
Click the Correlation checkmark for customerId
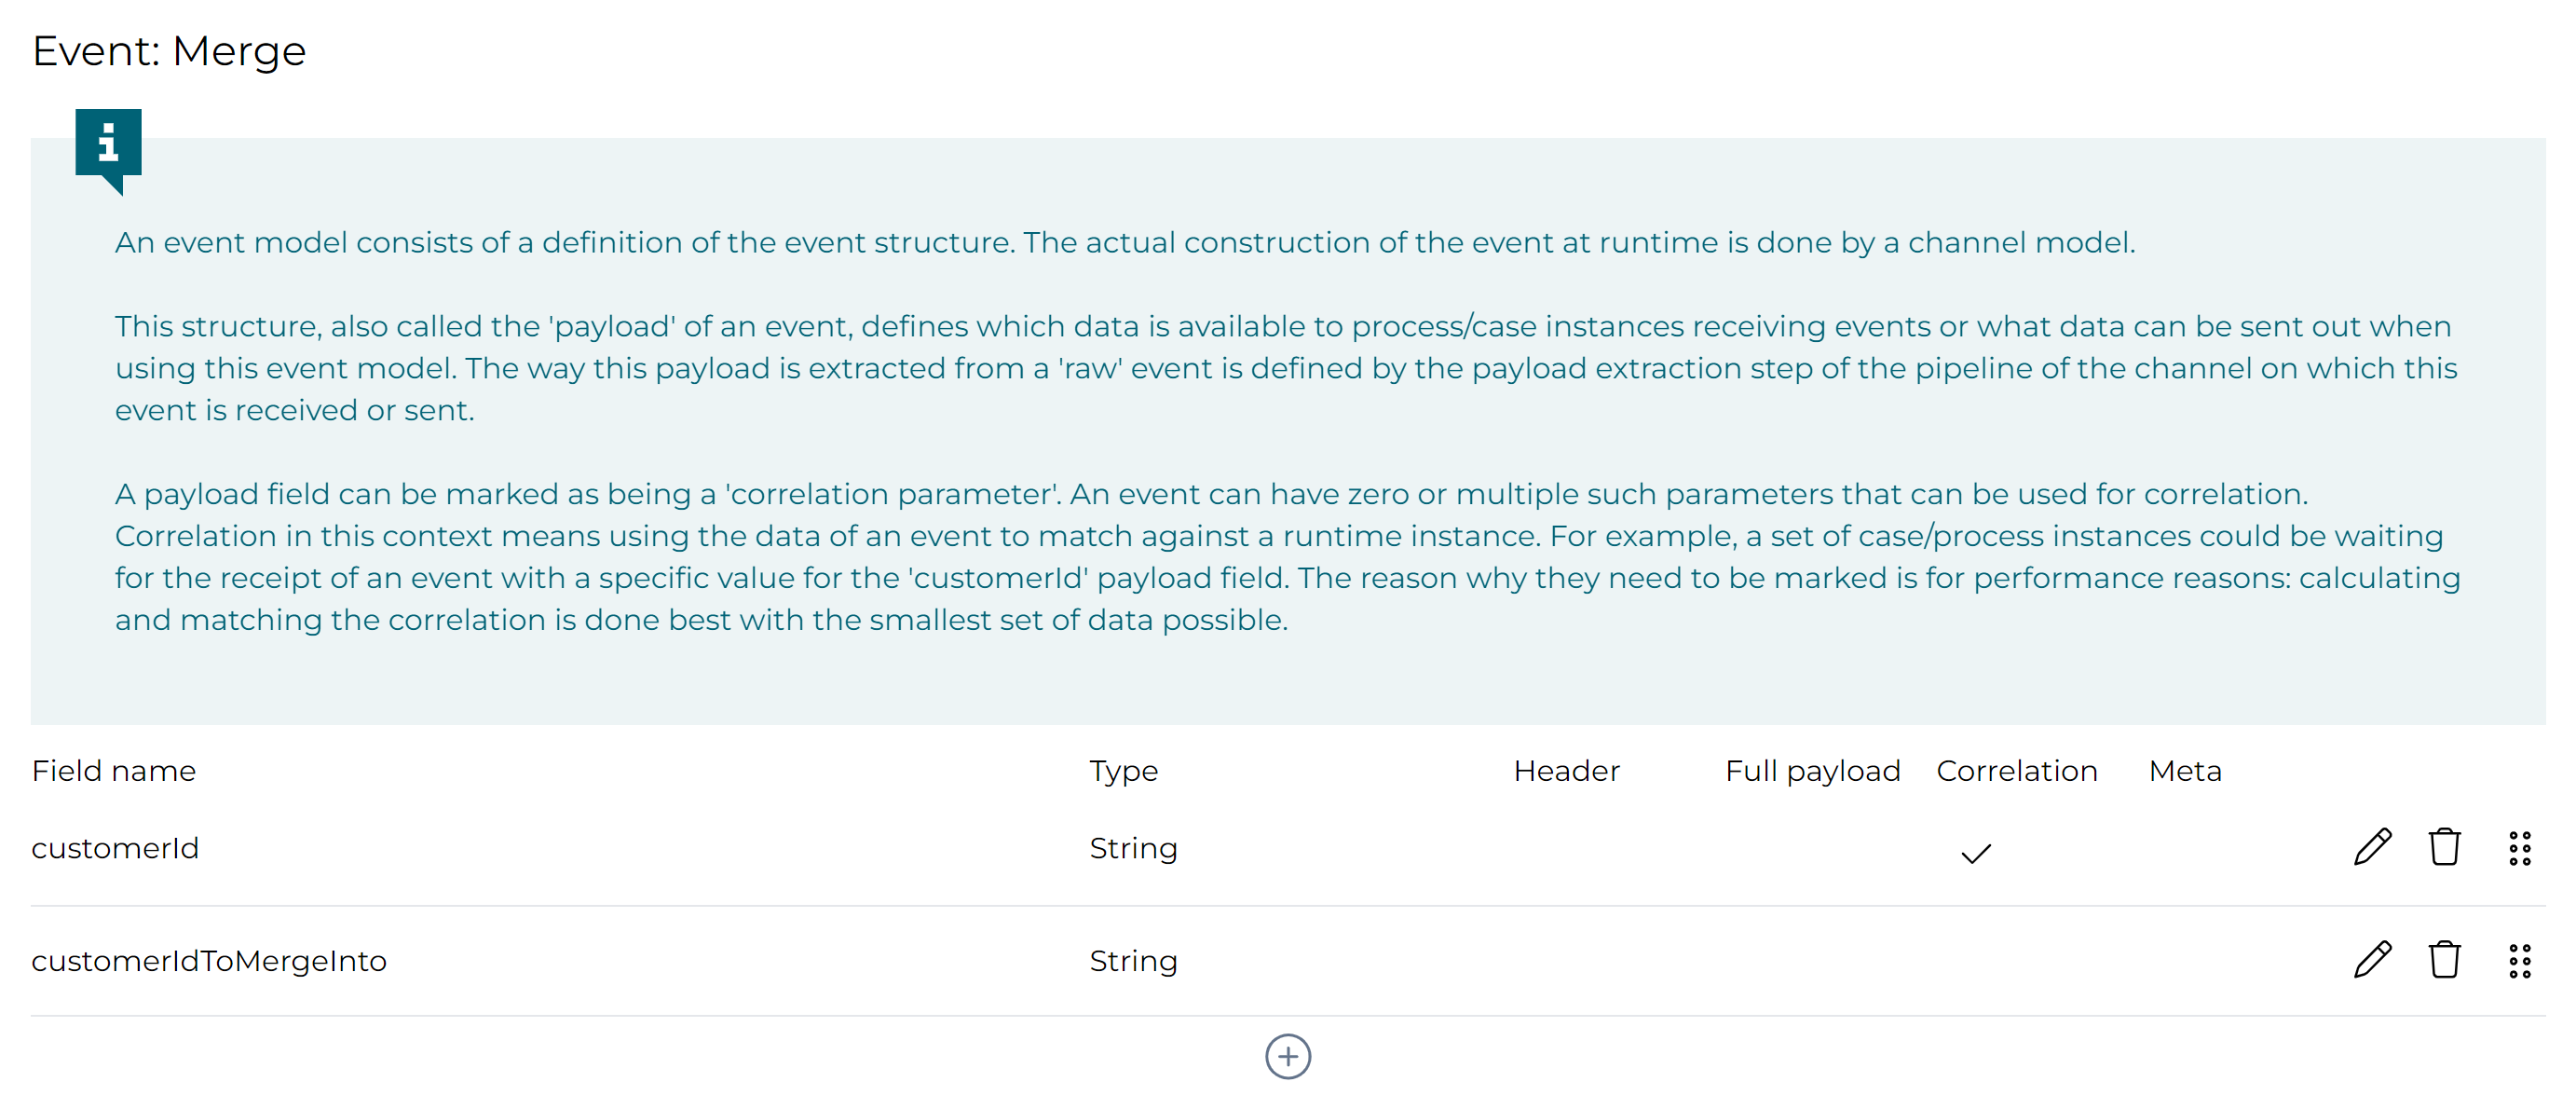[1976, 853]
